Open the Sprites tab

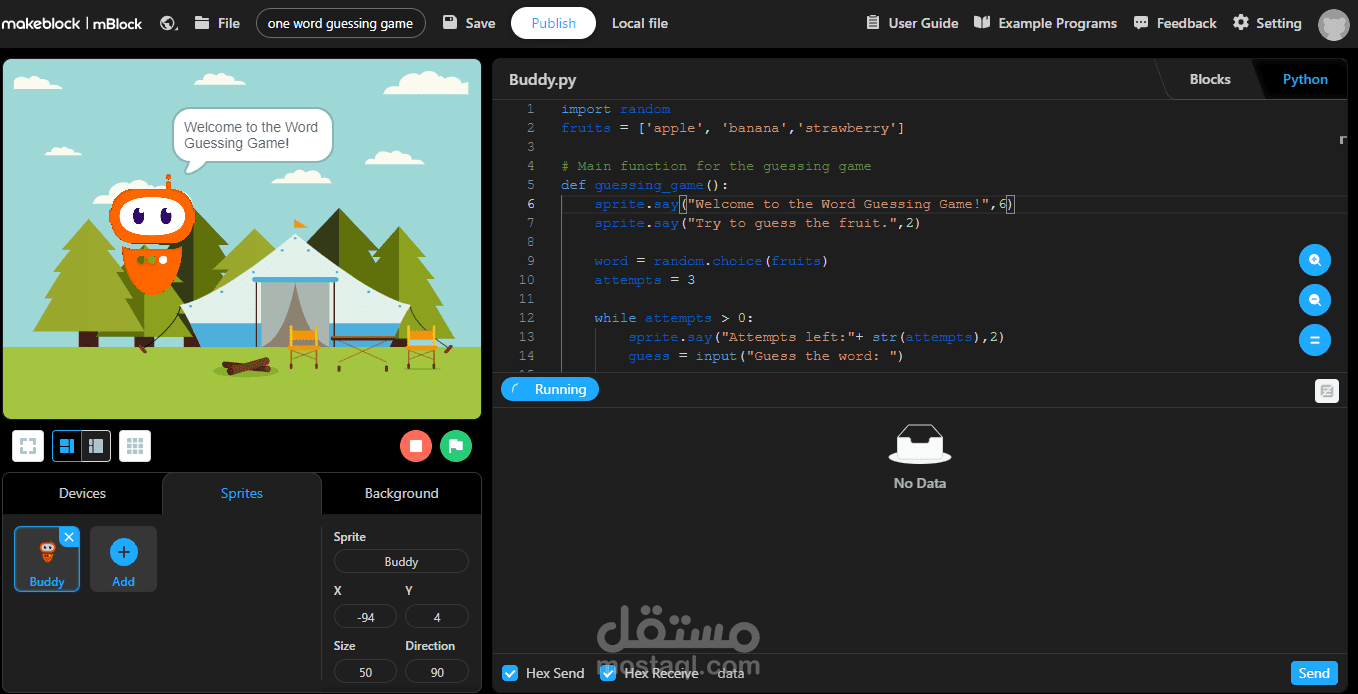pos(242,493)
